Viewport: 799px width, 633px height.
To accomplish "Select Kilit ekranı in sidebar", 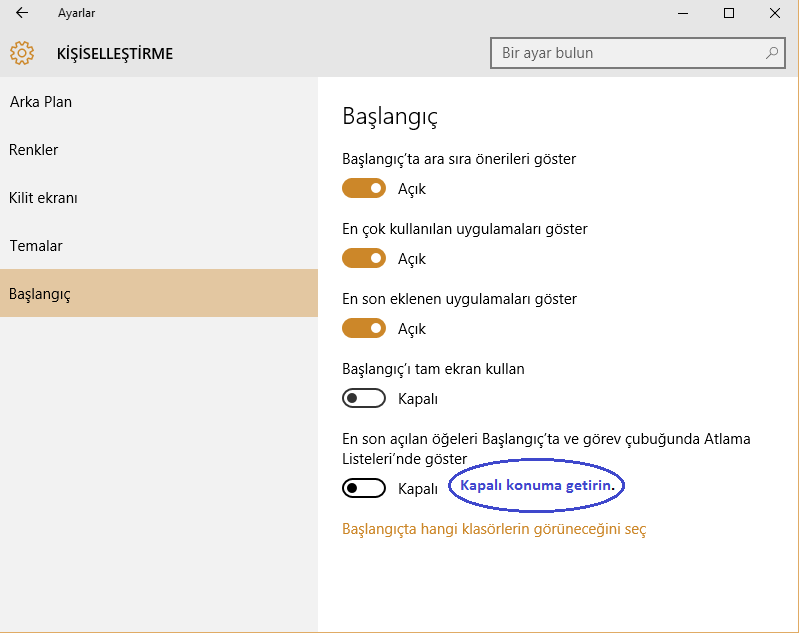I will click(x=44, y=198).
